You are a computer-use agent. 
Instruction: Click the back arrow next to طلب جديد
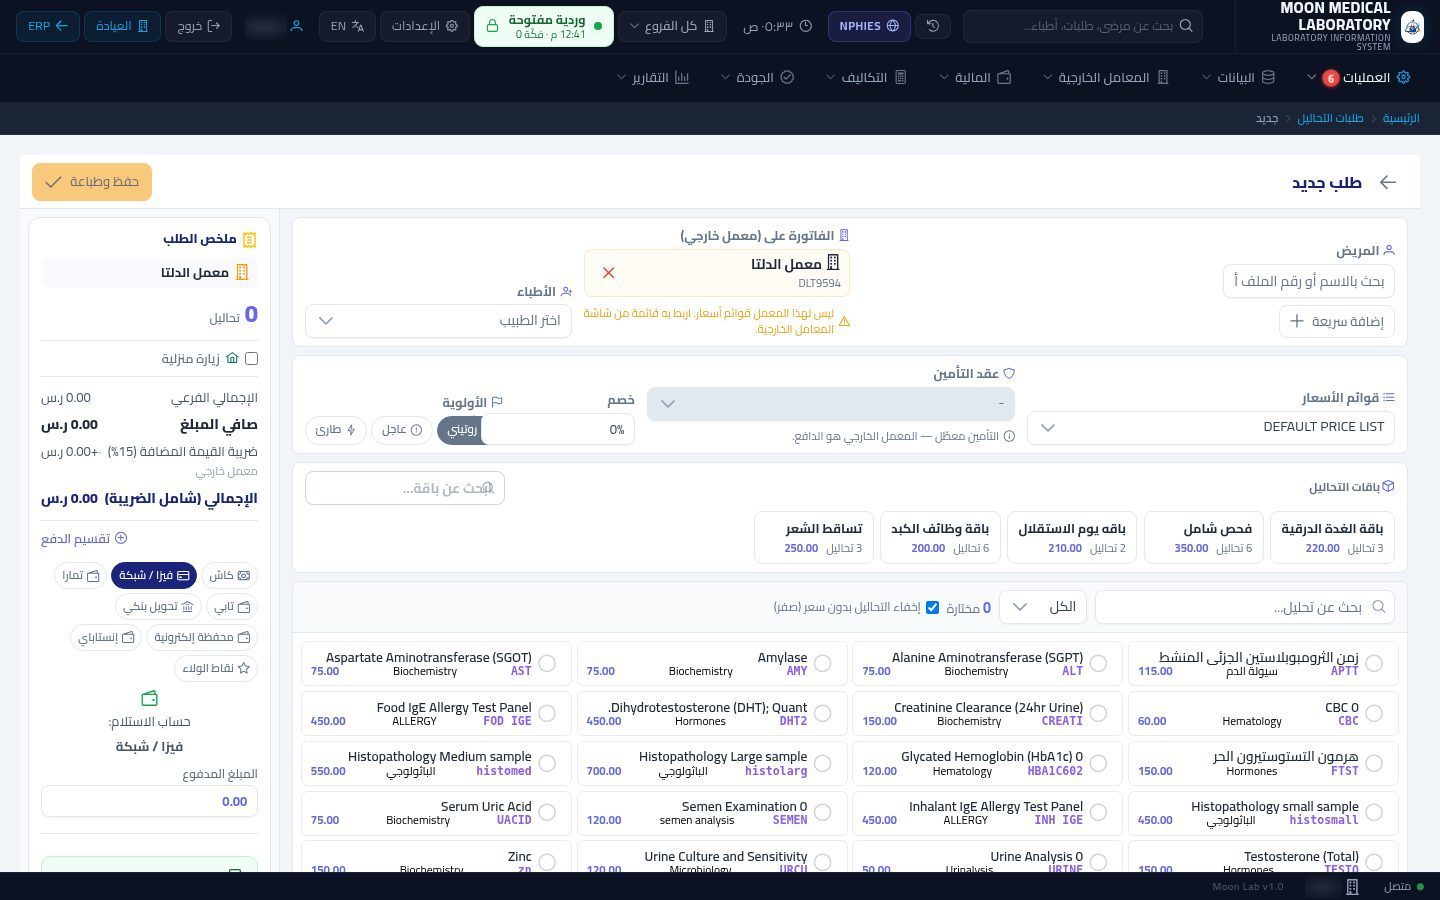coord(1387,182)
